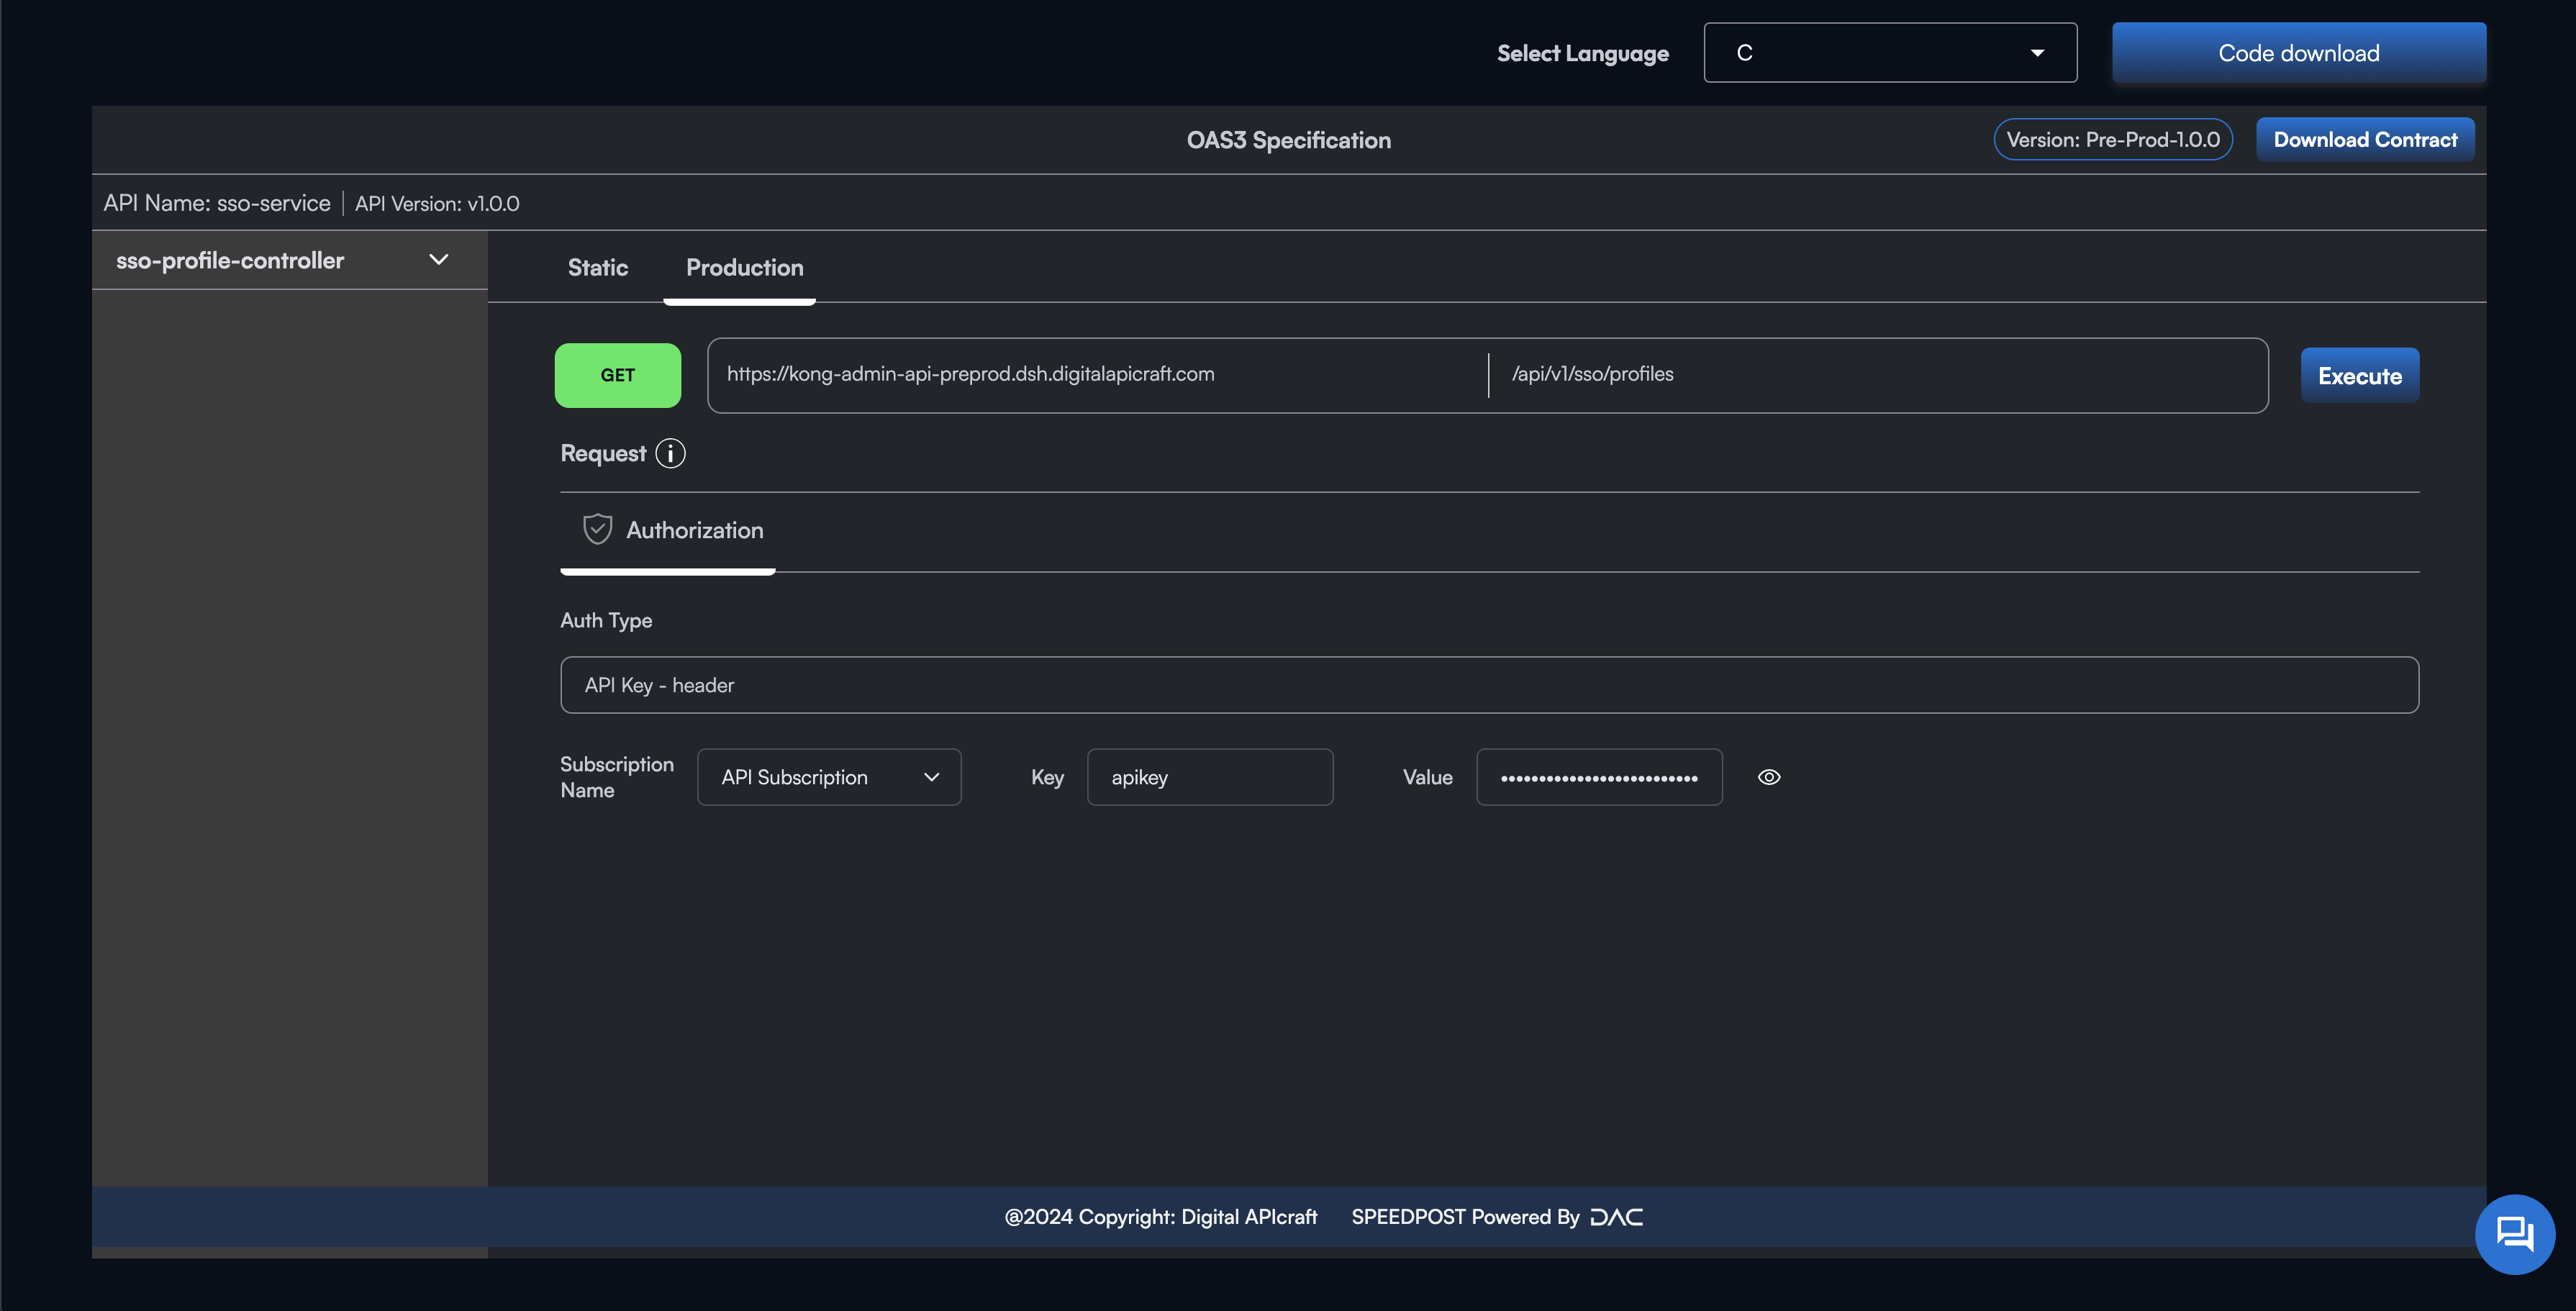Open the chat support bubble icon

coord(2514,1234)
